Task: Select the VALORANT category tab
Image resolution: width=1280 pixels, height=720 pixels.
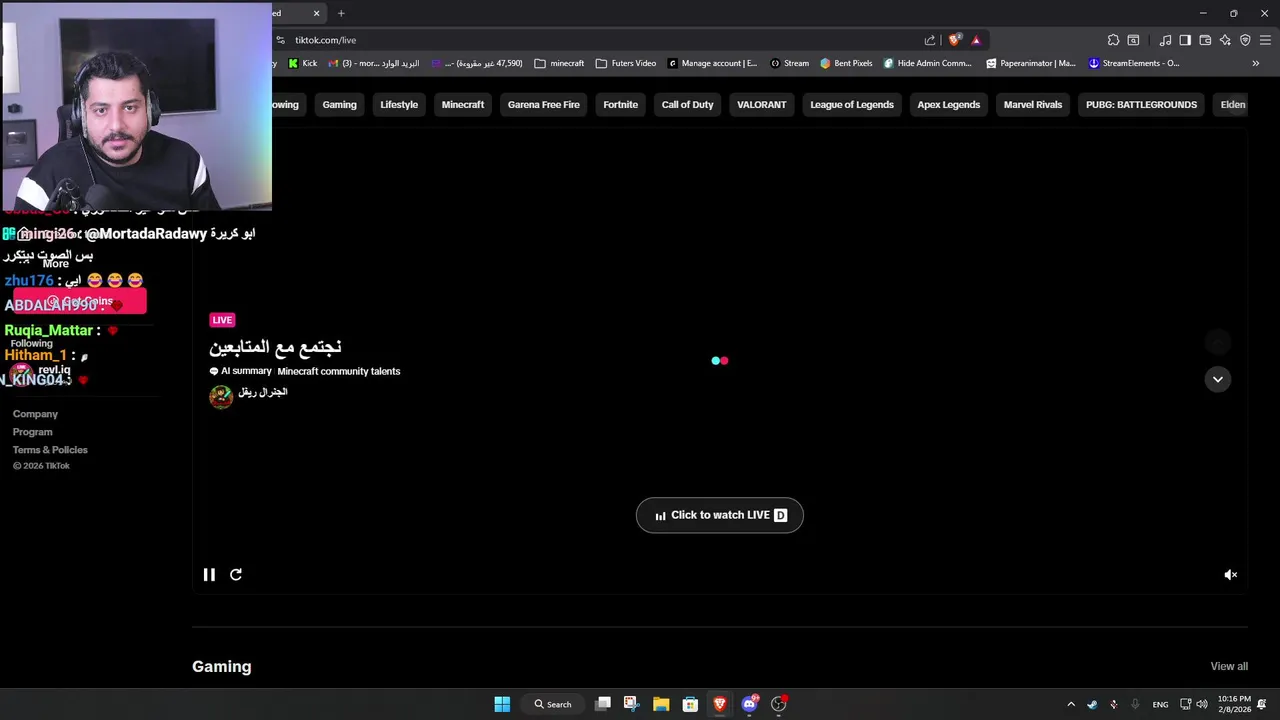Action: click(762, 105)
